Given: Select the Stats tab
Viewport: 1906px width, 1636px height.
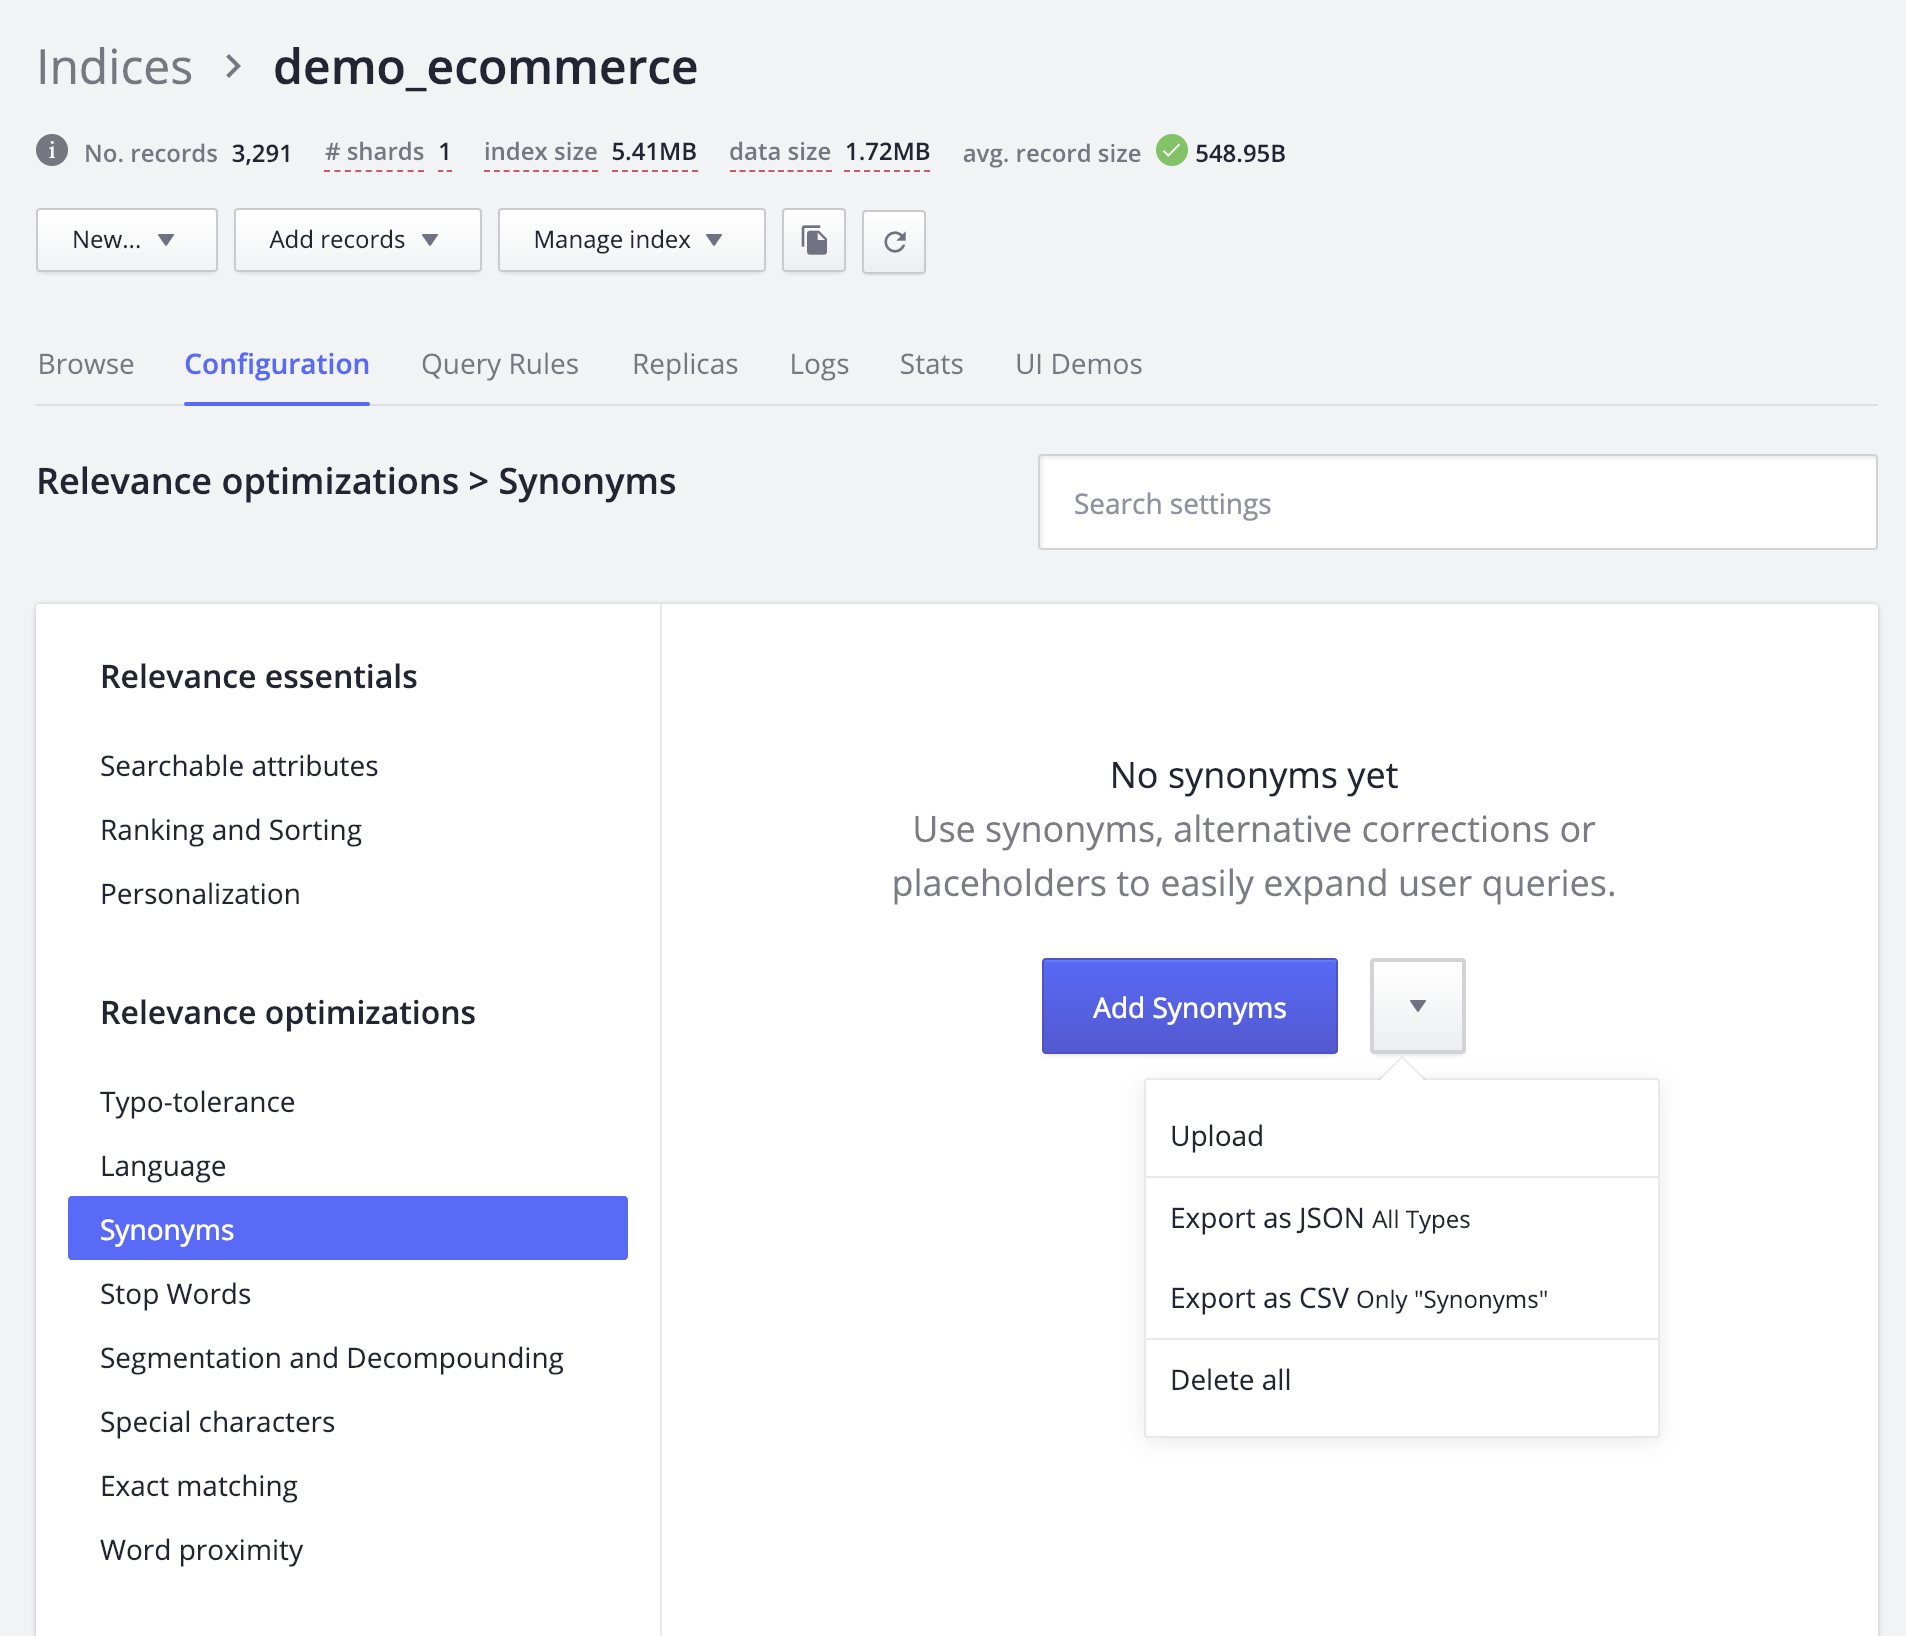Looking at the screenshot, I should coord(931,364).
